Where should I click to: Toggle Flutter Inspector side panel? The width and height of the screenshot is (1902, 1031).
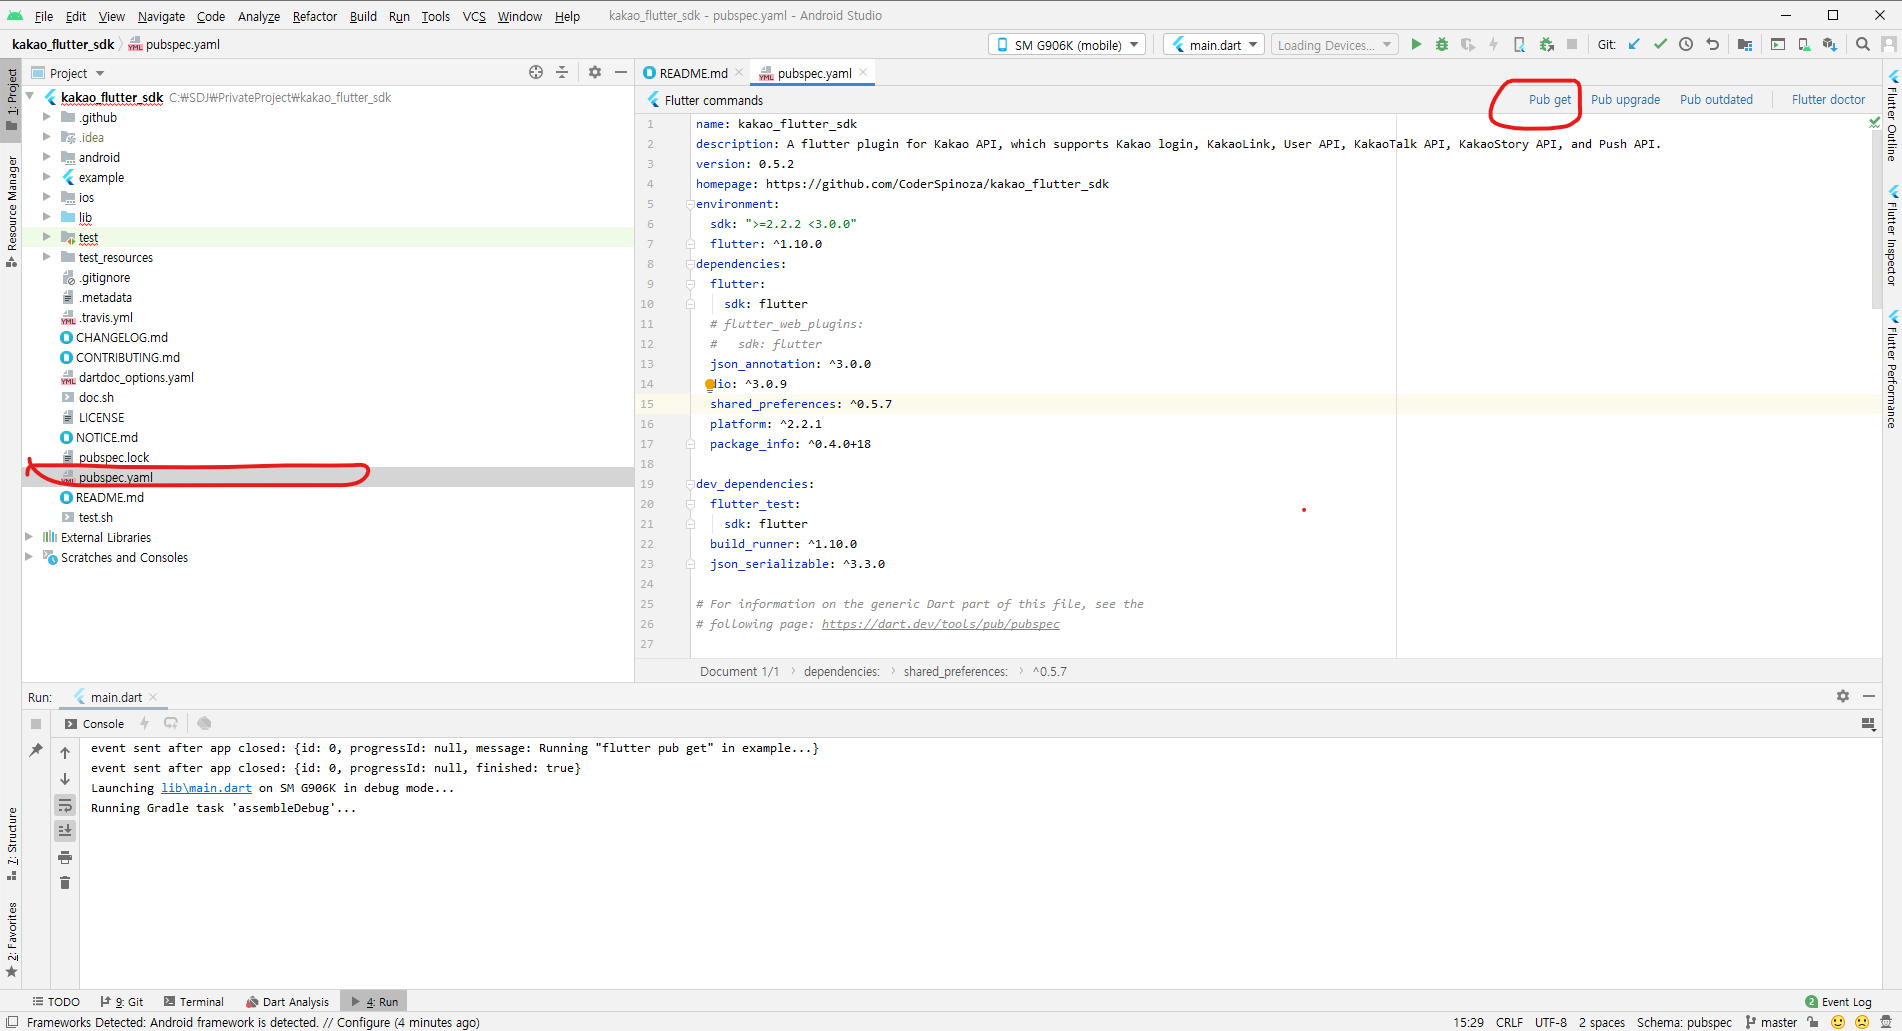(x=1892, y=236)
